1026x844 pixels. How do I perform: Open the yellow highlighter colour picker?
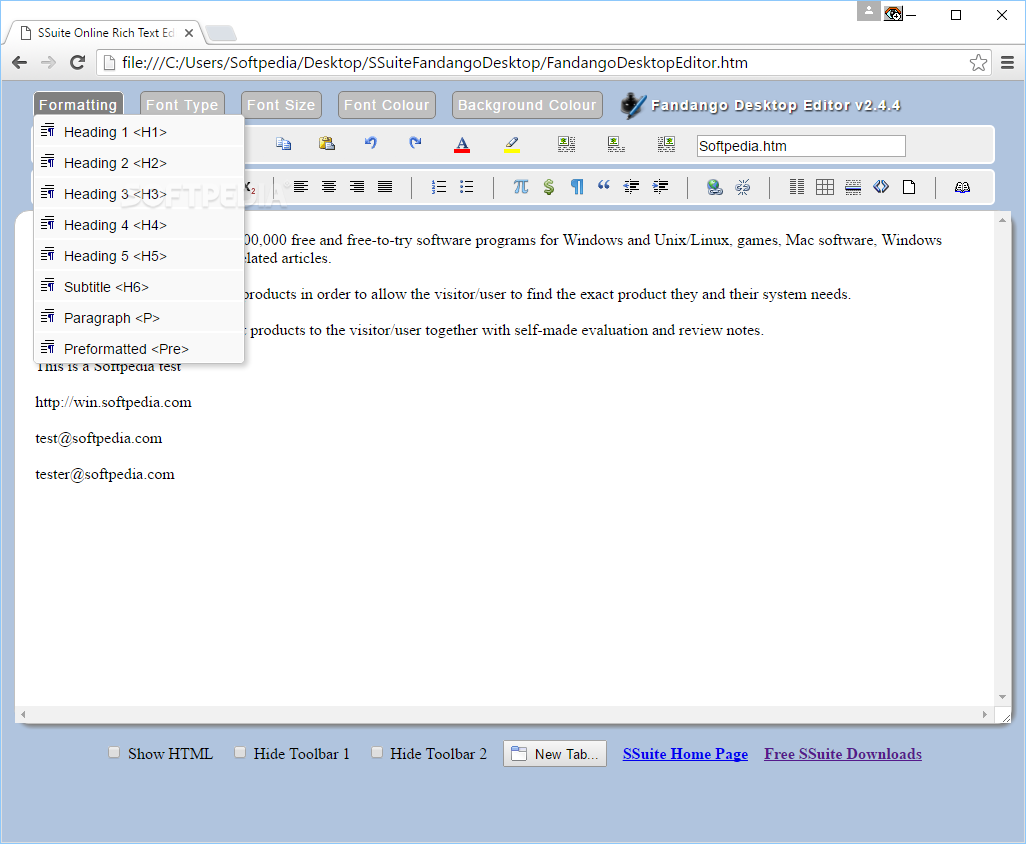512,145
